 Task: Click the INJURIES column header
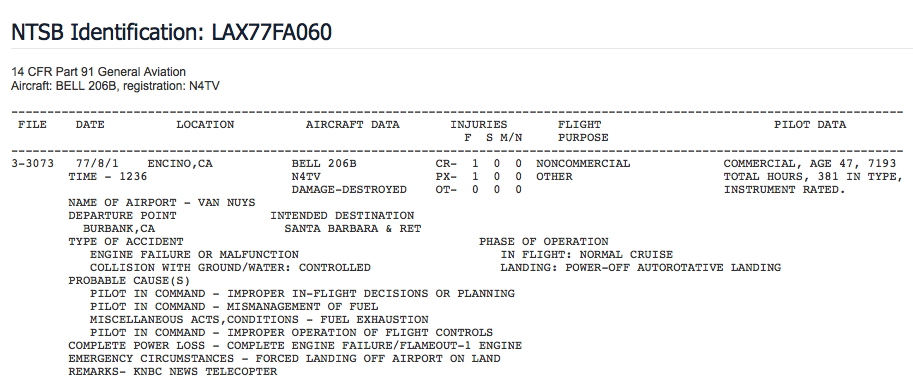478,125
